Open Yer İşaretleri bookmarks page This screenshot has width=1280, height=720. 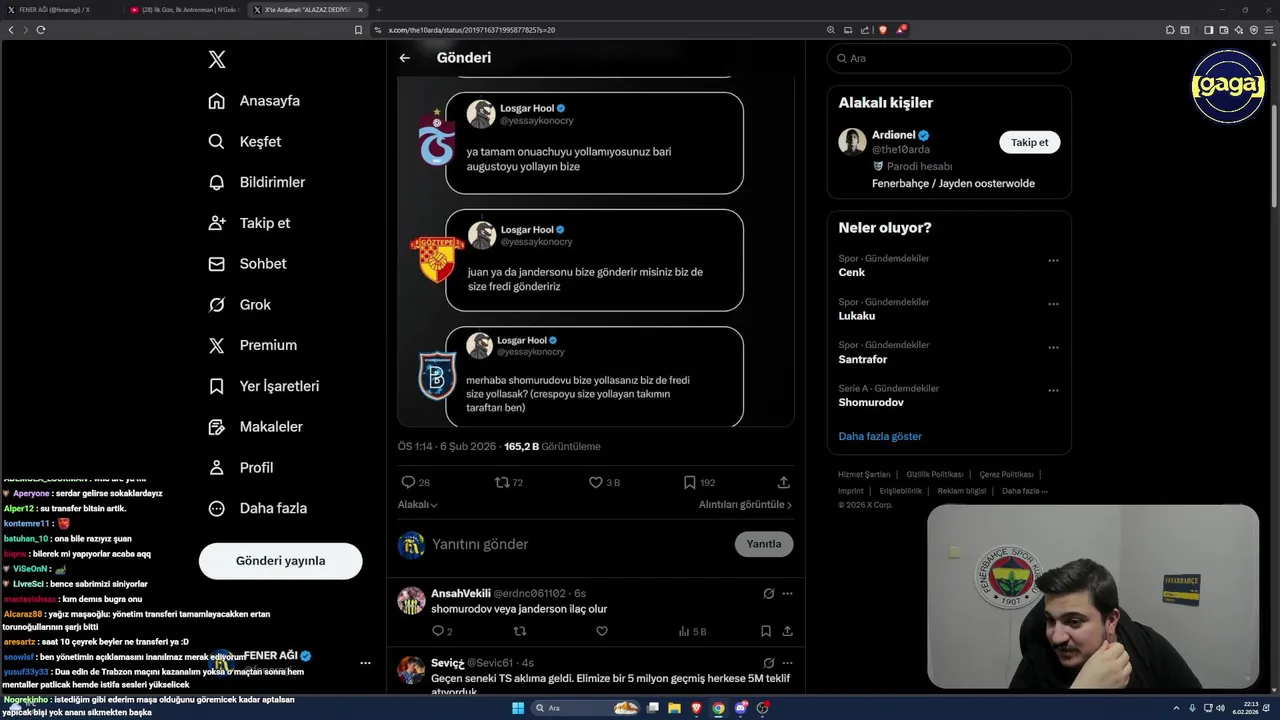[x=264, y=386]
